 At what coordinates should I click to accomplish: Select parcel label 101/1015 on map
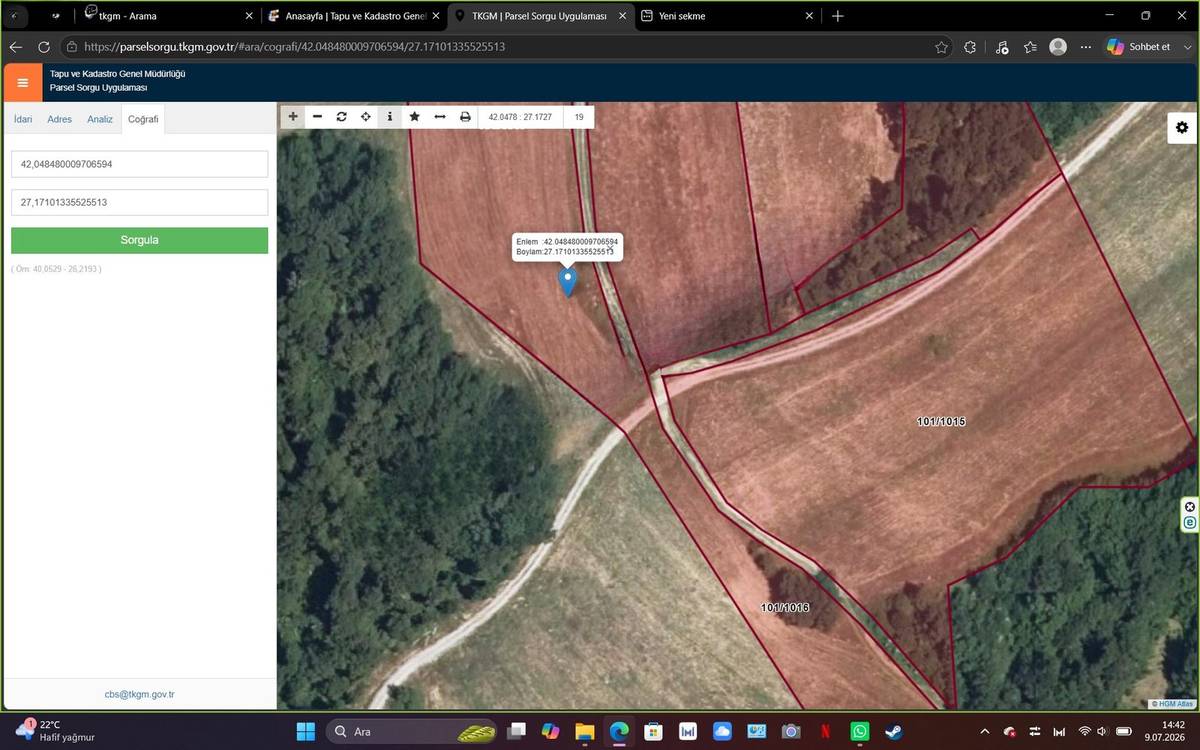(941, 422)
